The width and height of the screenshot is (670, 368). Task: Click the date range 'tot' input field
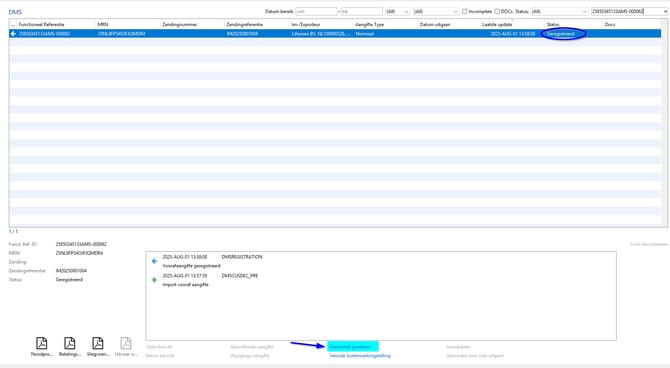361,12
